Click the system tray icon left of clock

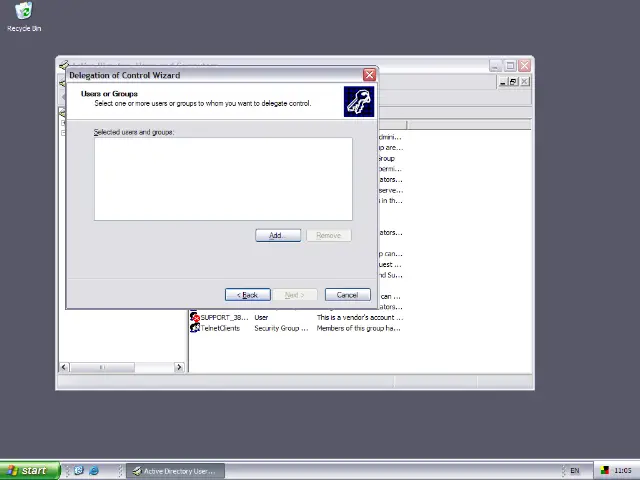[x=604, y=471]
